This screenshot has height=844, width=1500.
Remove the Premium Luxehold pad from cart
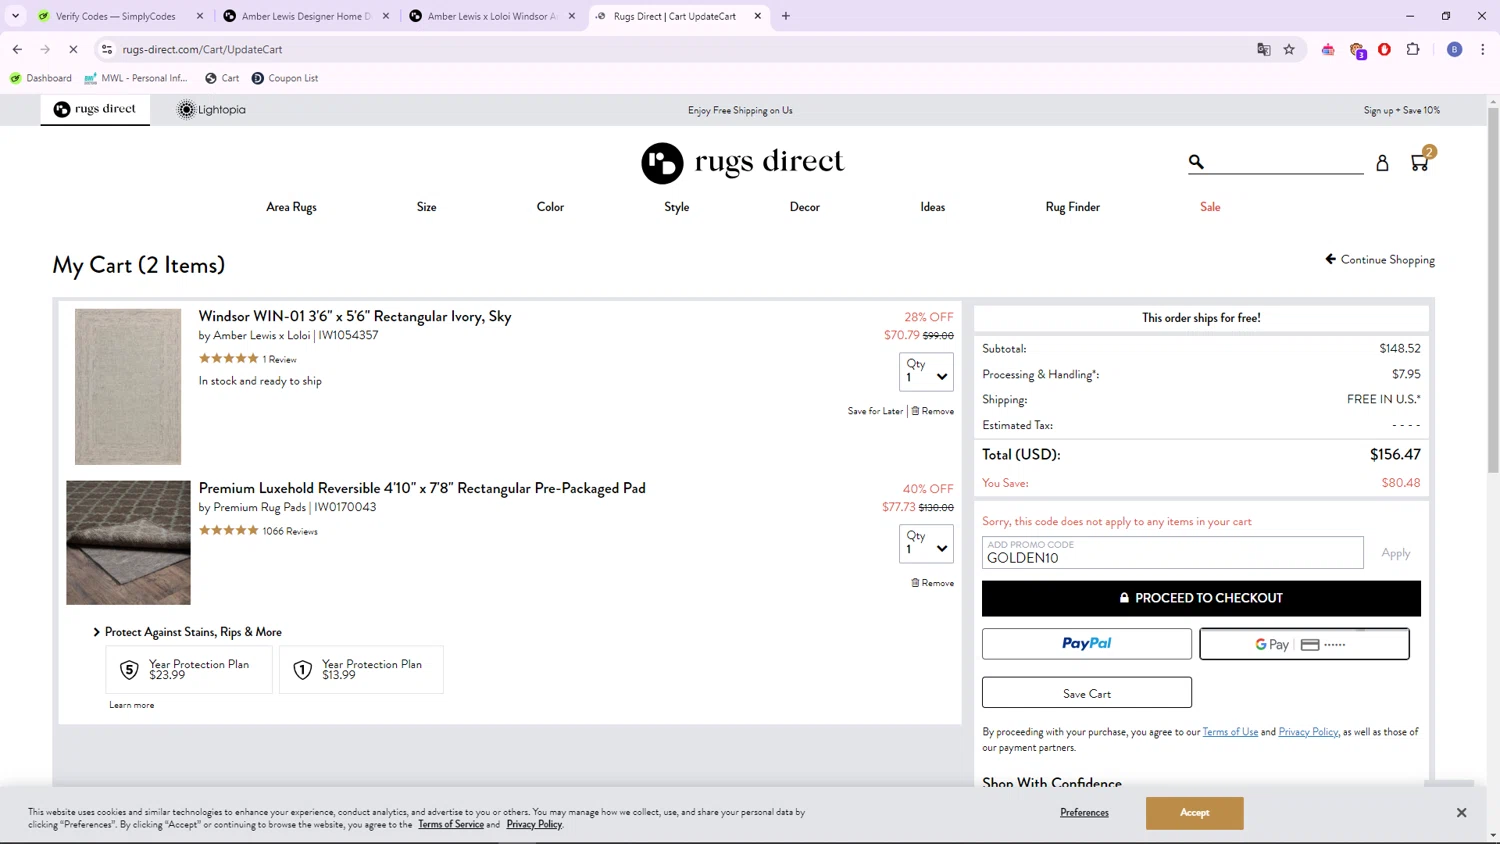(932, 583)
